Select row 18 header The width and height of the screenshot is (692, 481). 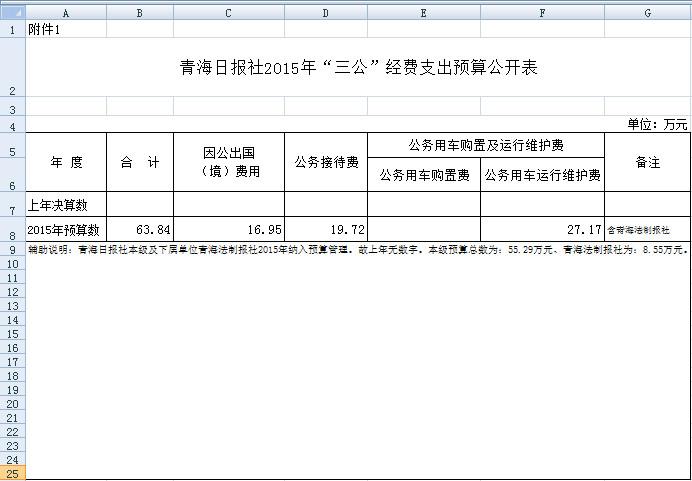point(13,376)
